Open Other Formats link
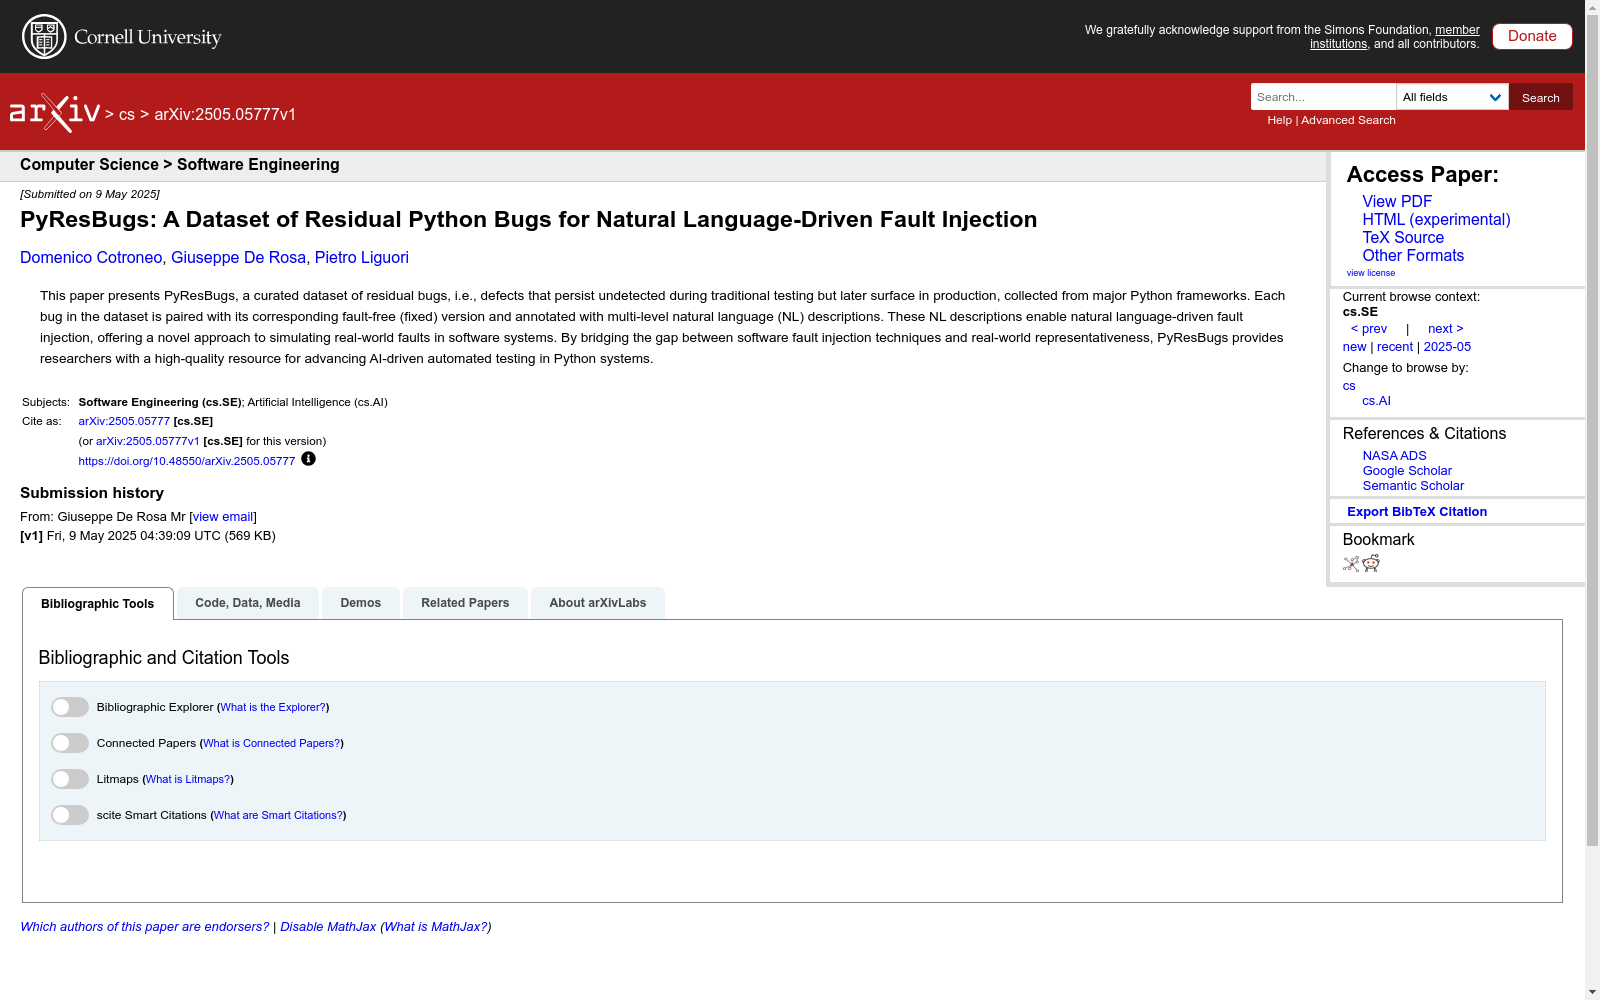Viewport: 1600px width, 1000px height. point(1413,255)
